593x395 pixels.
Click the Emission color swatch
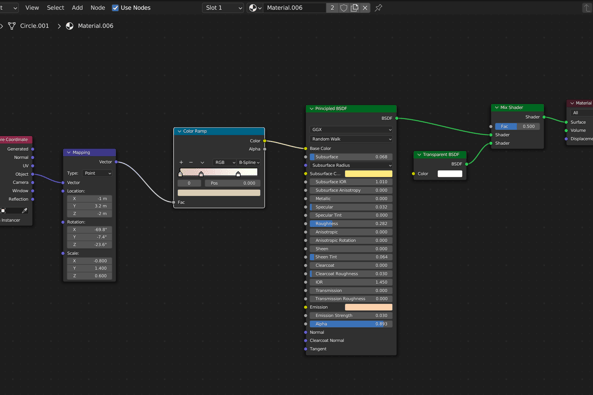click(368, 307)
